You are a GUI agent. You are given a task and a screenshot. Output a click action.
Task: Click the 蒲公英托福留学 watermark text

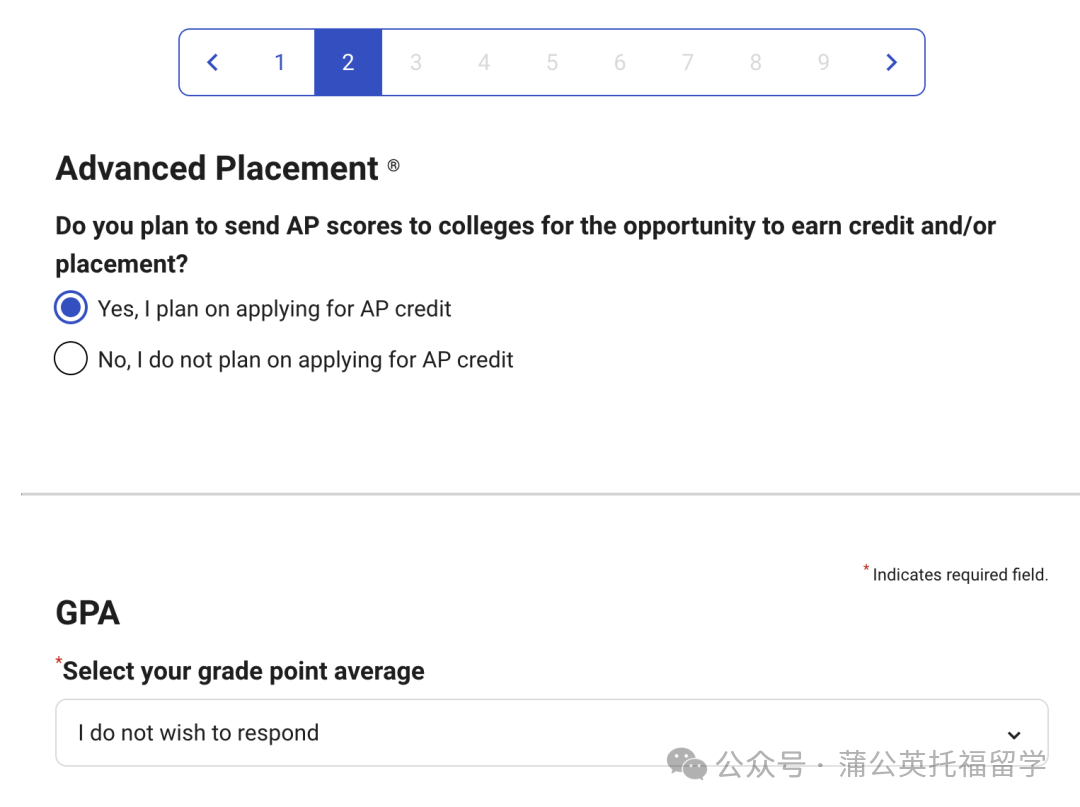tap(942, 765)
